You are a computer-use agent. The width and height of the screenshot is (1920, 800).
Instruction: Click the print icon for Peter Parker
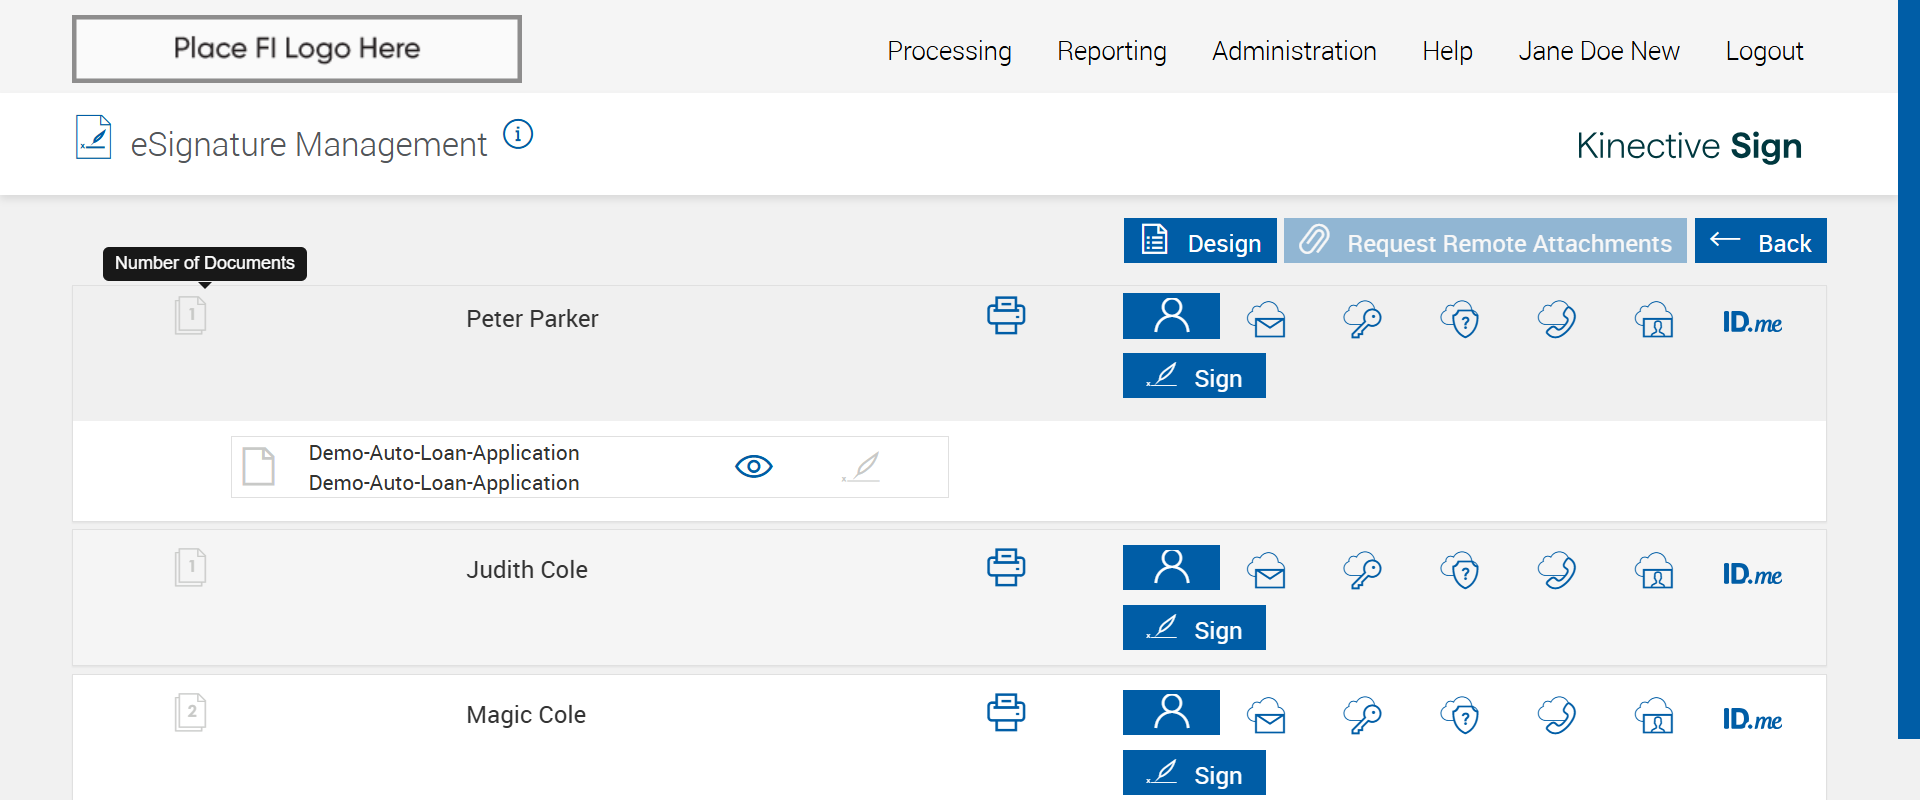click(1006, 316)
